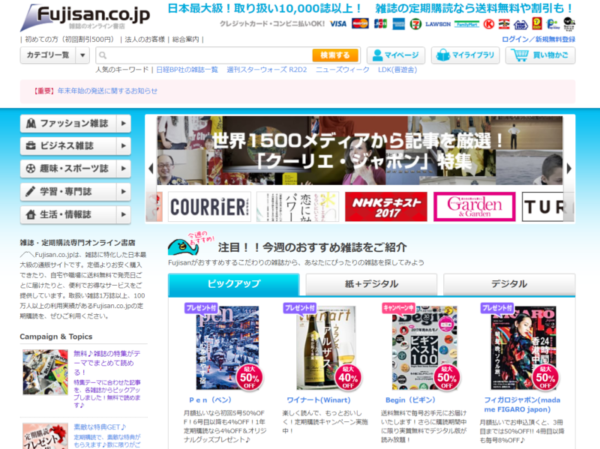Click the search magnifier icon
Viewport: 600px width, 449px height.
pos(103,56)
